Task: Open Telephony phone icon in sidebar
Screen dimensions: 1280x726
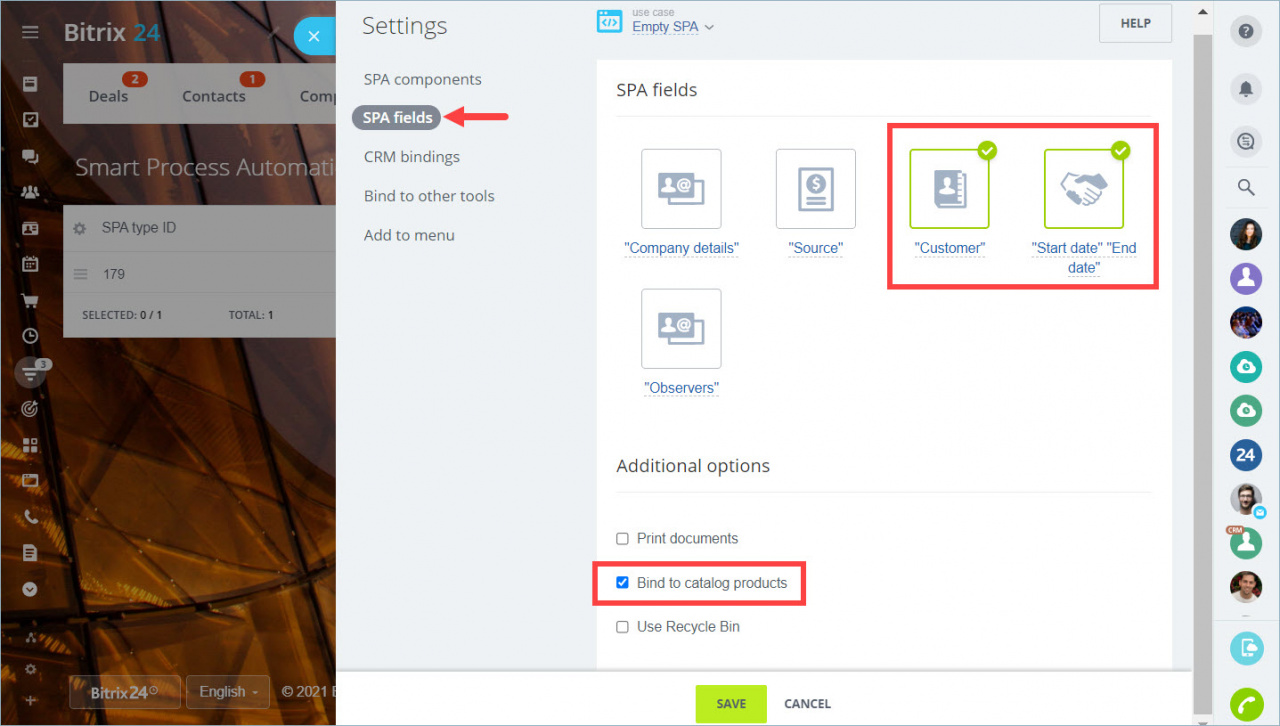Action: click(30, 517)
